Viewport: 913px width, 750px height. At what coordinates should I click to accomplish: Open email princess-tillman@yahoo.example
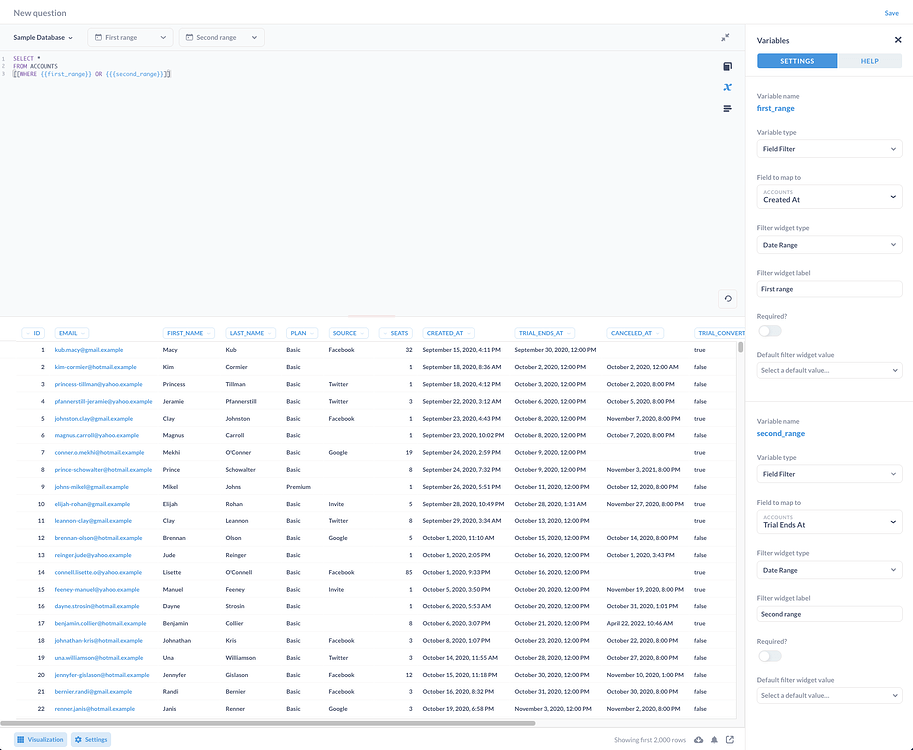coord(98,384)
